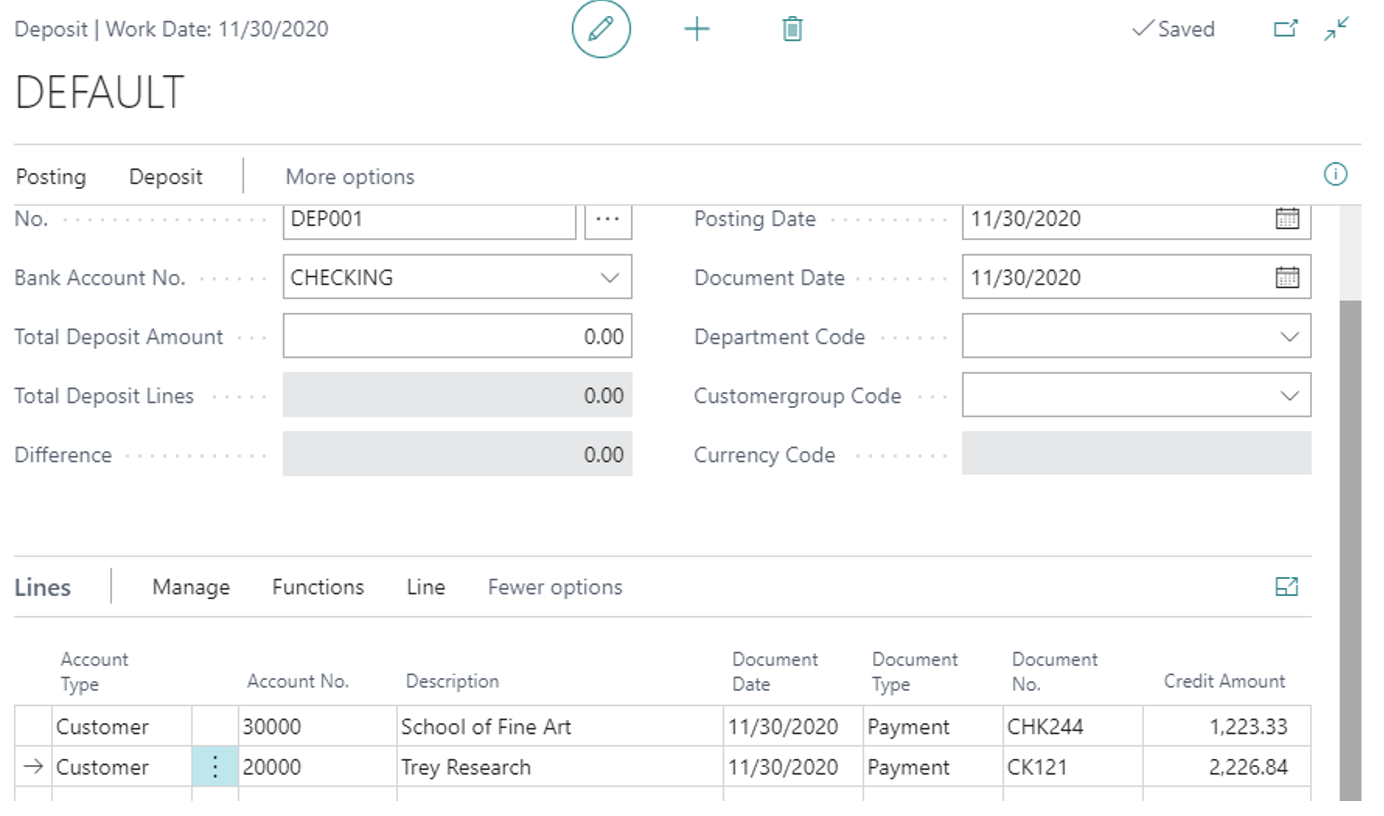The height and width of the screenshot is (816, 1384).
Task: Open the Posting Date calendar picker
Action: pos(1291,218)
